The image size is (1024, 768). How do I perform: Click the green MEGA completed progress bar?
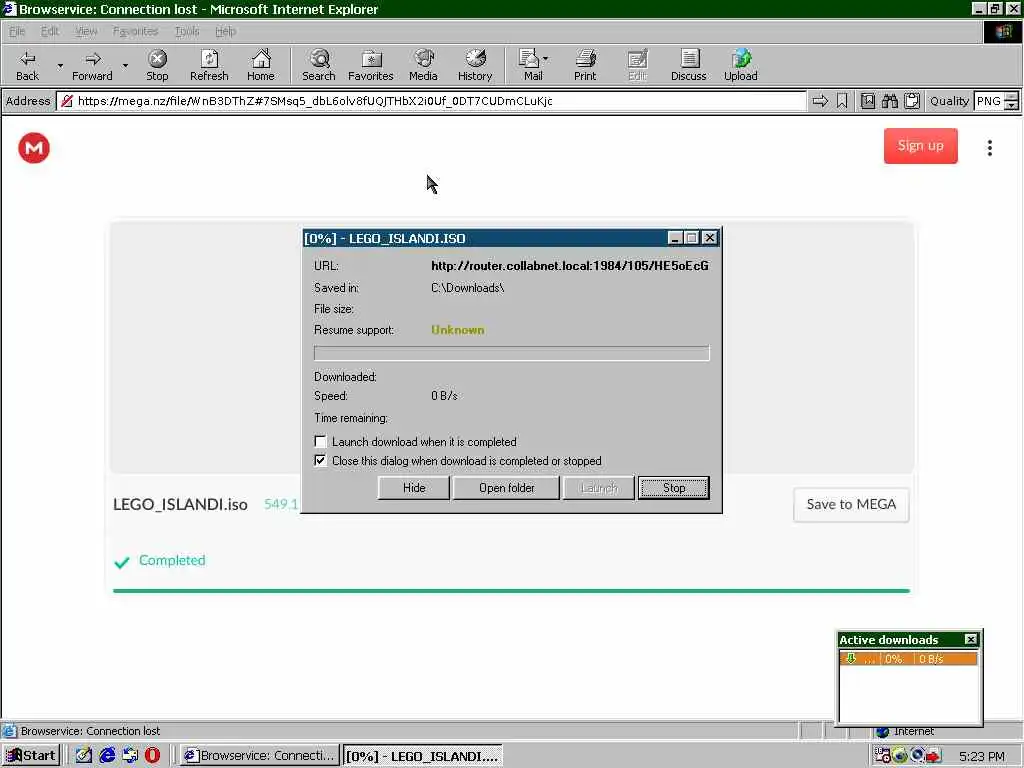pyautogui.click(x=511, y=591)
